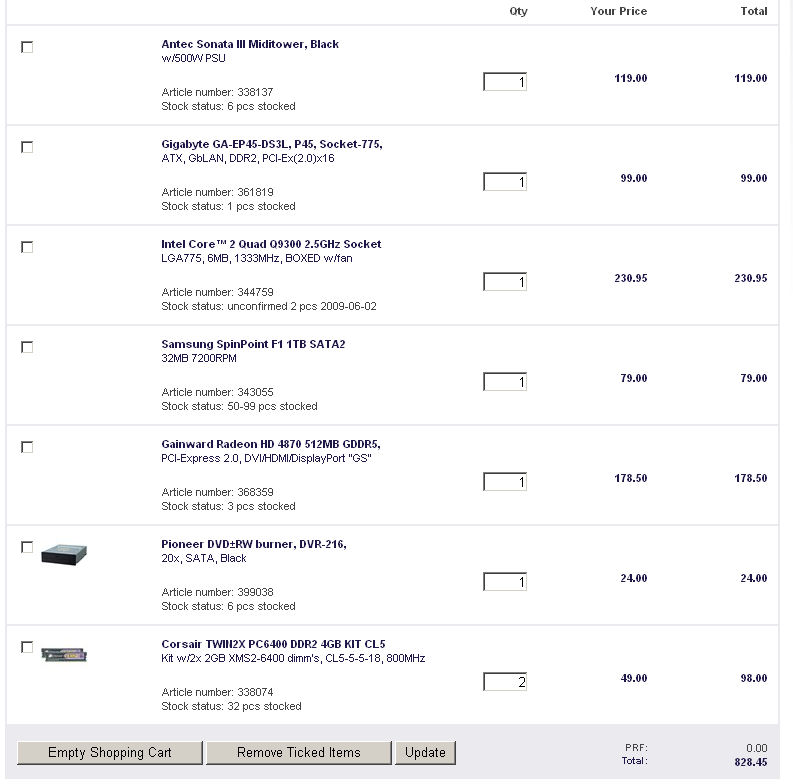Viewport: 793px width, 784px height.
Task: Click the Corsair memory quantity field
Action: coord(505,682)
